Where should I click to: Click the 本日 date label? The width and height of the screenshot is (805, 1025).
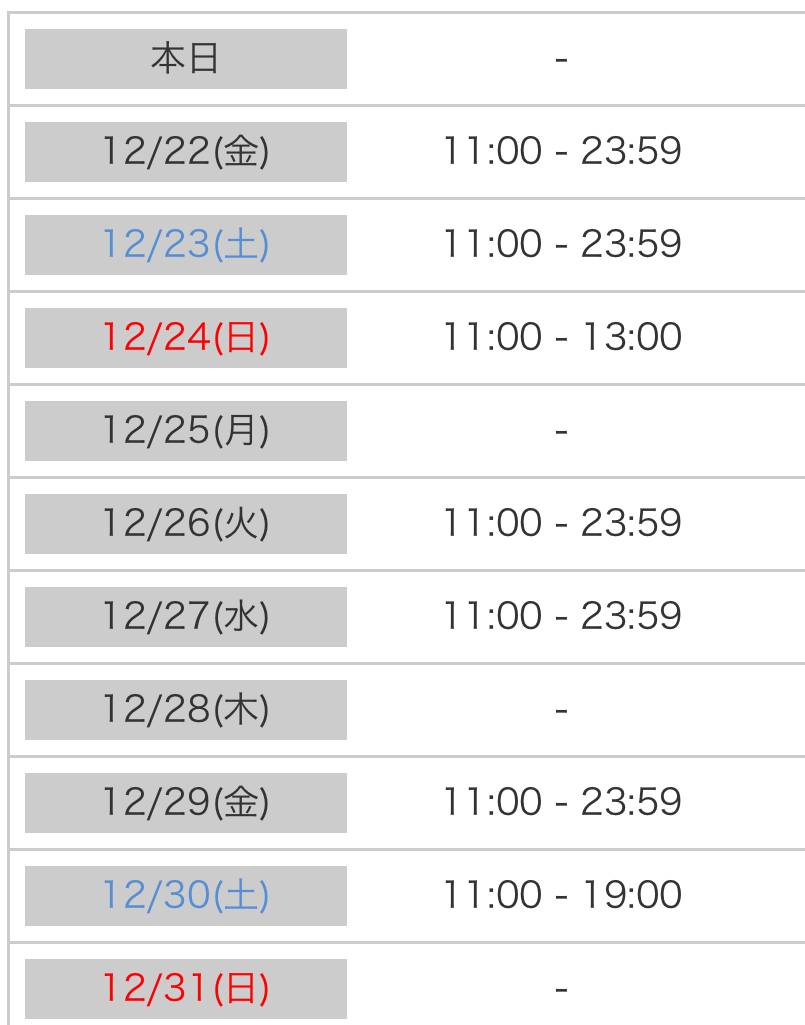185,59
